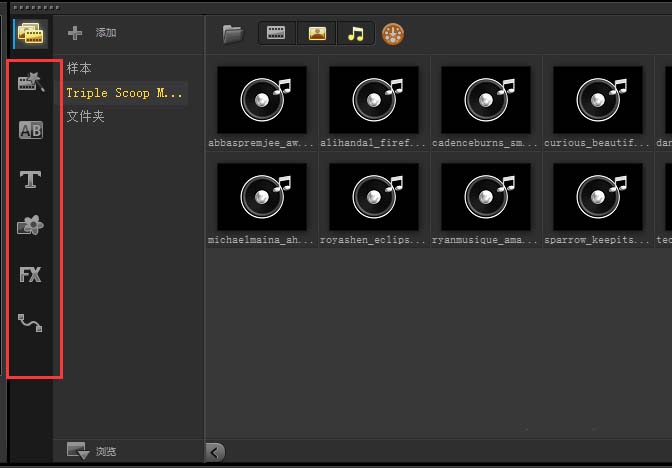
Task: Open the FX Filters panel
Action: (x=30, y=274)
